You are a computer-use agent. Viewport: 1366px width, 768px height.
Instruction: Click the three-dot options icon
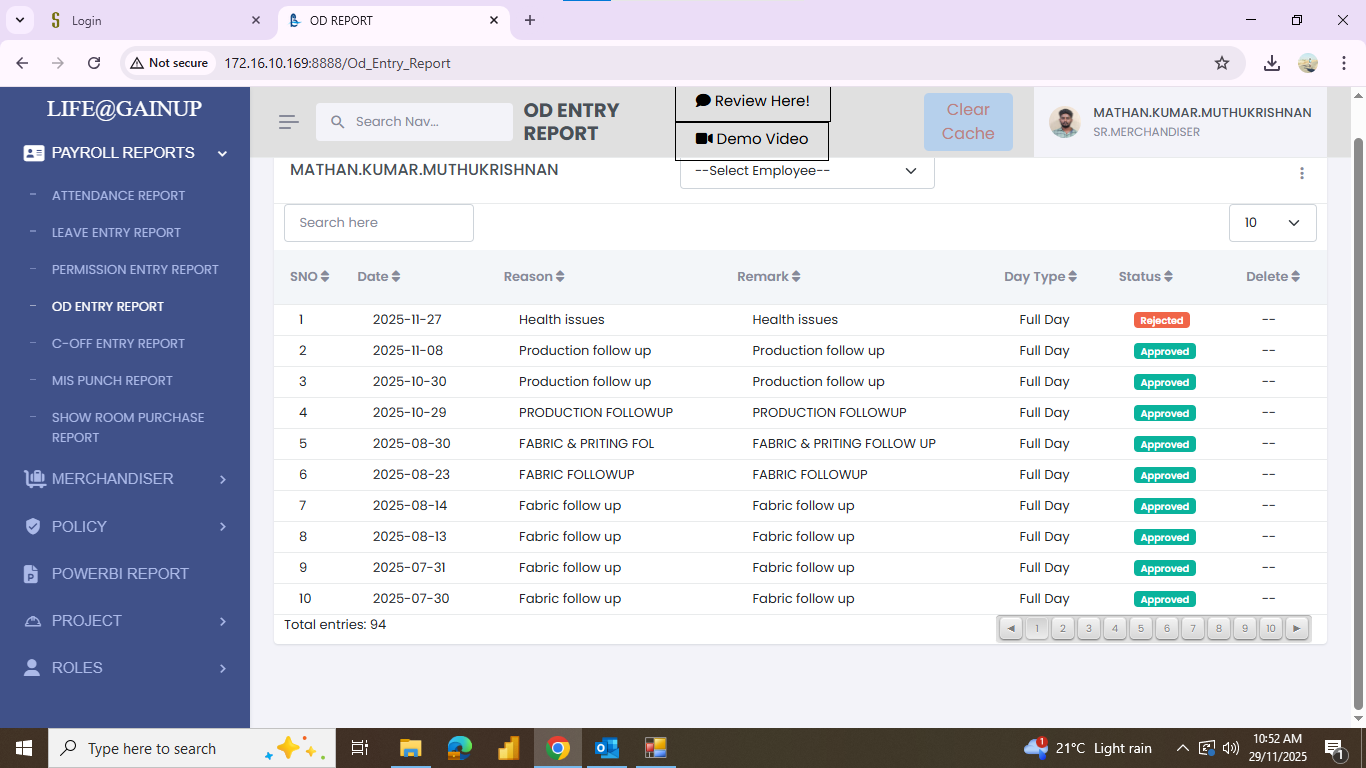point(1301,173)
